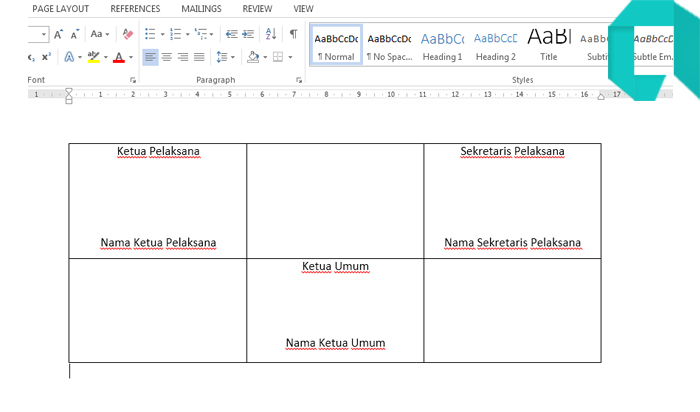The image size is (700, 412).
Task: Align paragraph text to the right
Action: pos(183,57)
